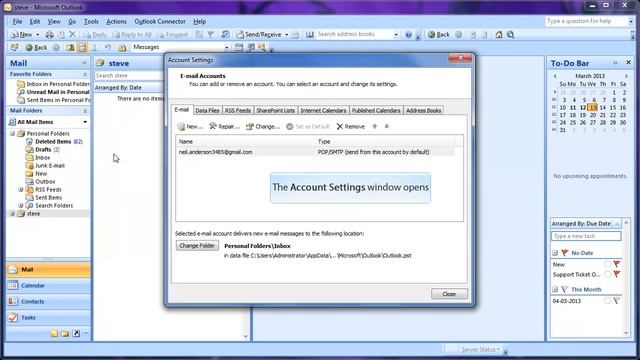Select Unread Mail in Personal favorite folder
The width and height of the screenshot is (640, 360).
click(x=53, y=92)
